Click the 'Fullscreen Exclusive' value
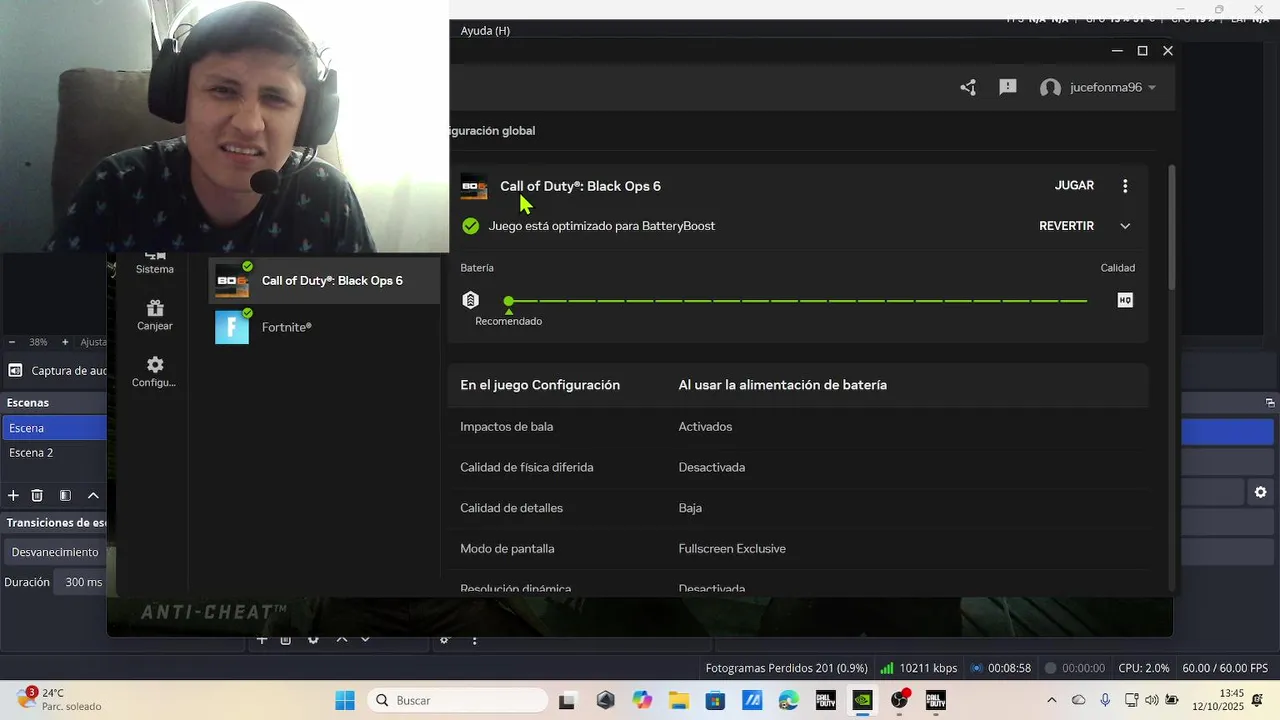The height and width of the screenshot is (720, 1280). coord(732,549)
